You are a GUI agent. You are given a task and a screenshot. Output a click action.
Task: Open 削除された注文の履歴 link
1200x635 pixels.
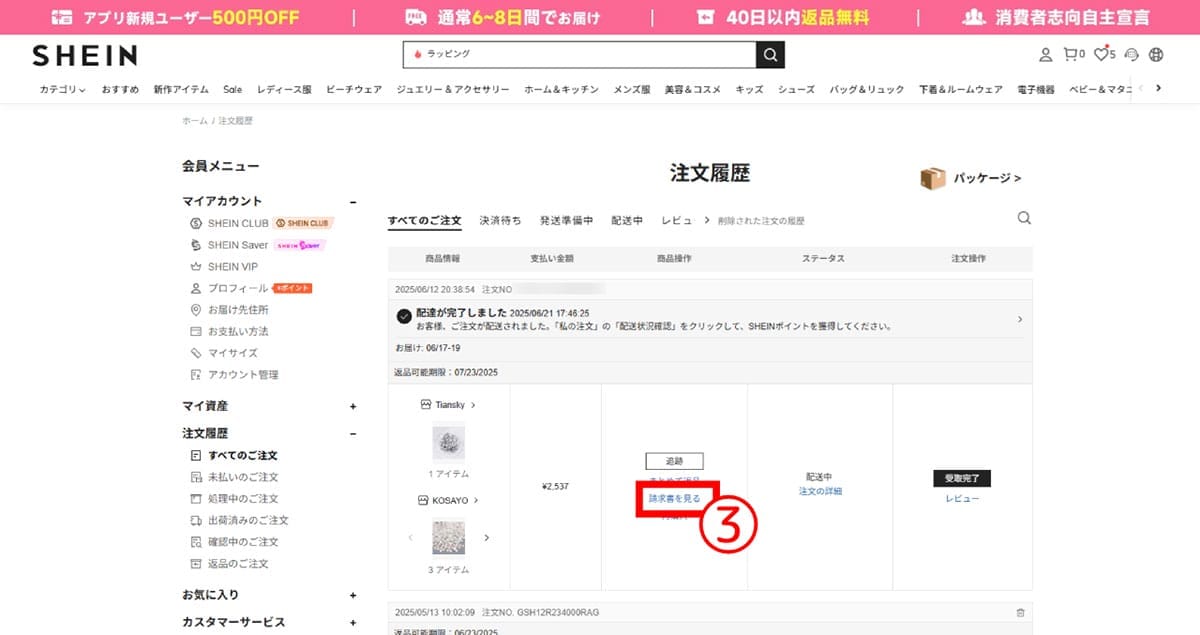pos(761,221)
